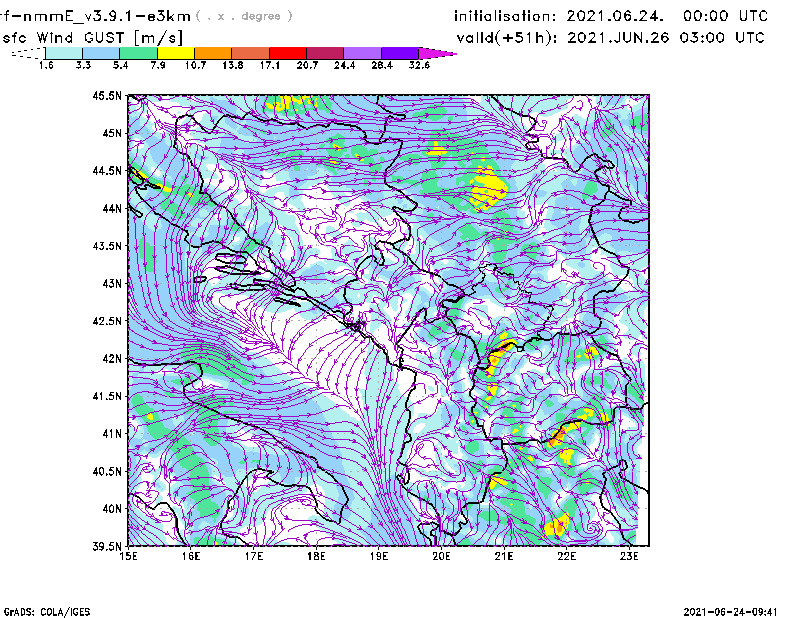Click the '00:00 UTC' initialisation time
Screen dimensions: 800x618
click(725, 16)
